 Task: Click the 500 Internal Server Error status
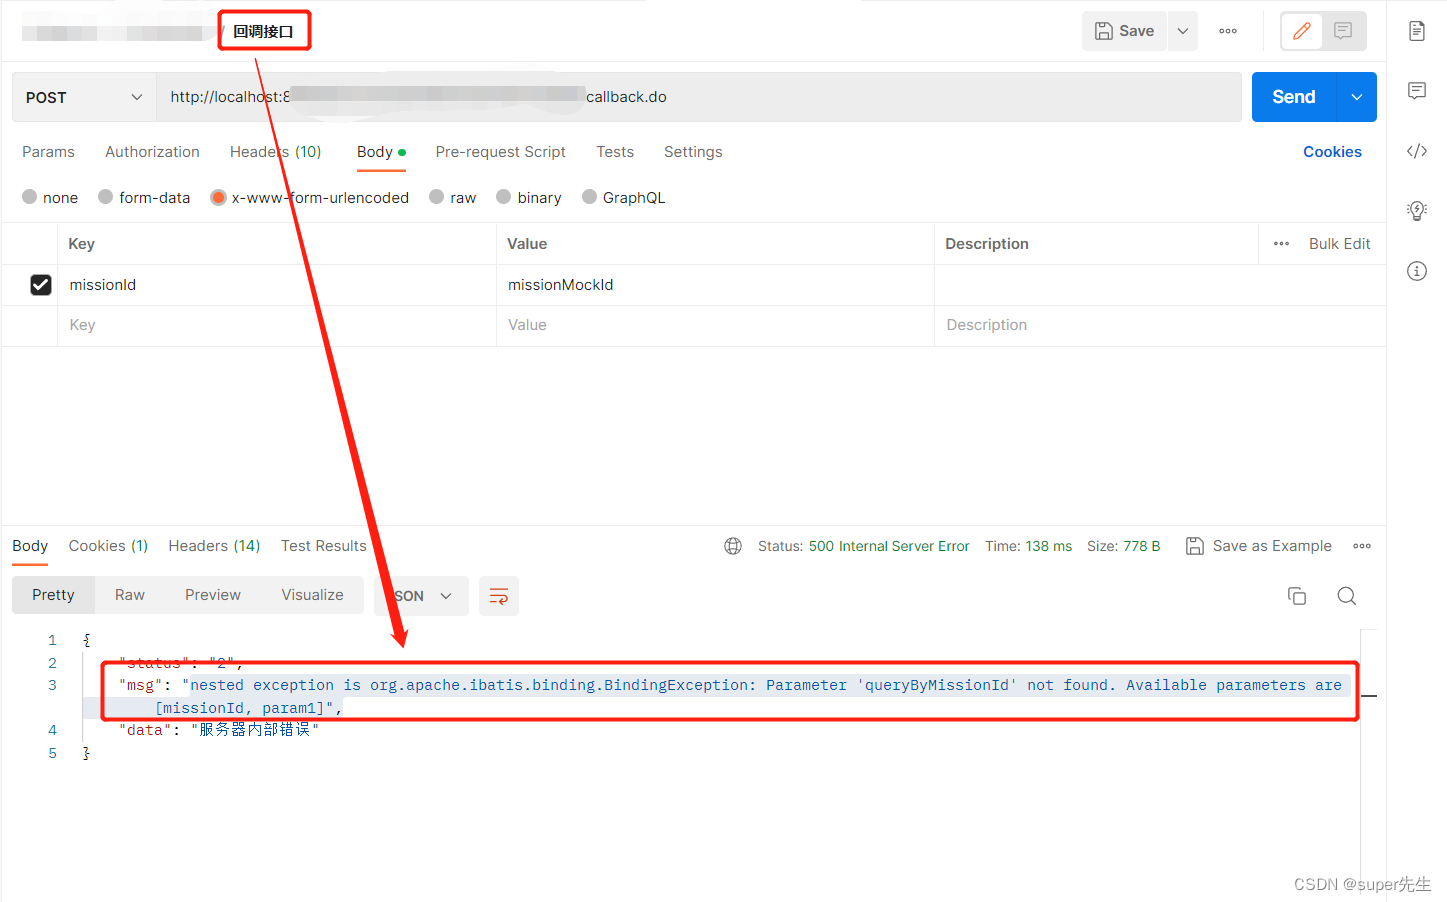click(889, 546)
